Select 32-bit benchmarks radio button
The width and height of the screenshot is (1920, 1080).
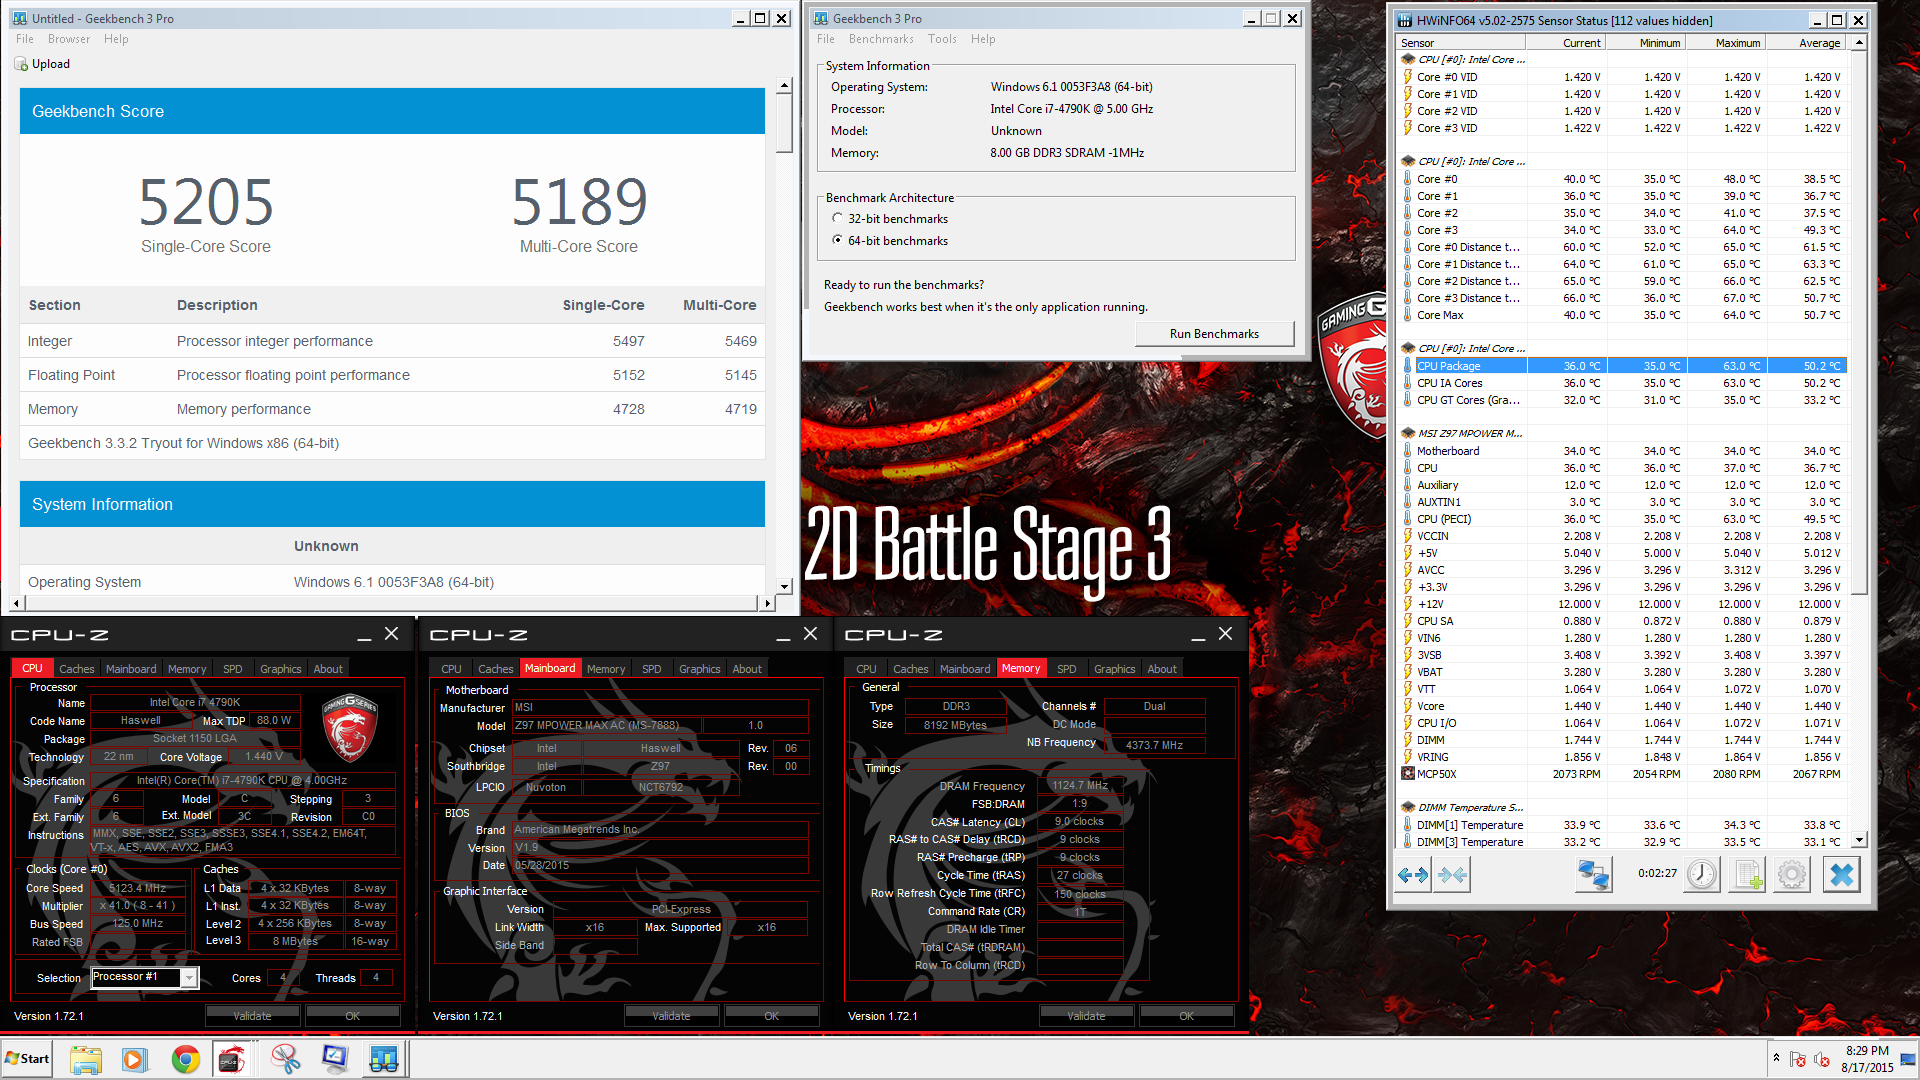[837, 219]
